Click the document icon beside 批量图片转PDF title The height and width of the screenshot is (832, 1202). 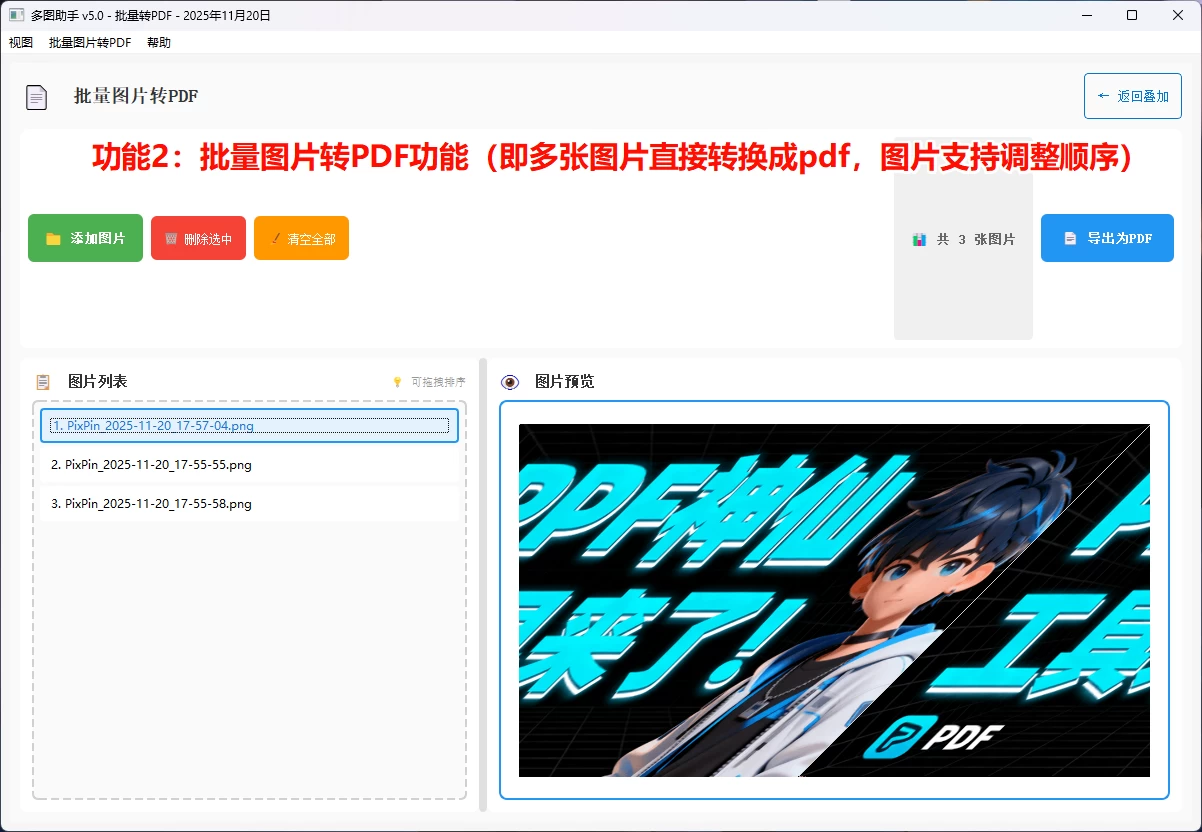click(x=37, y=97)
